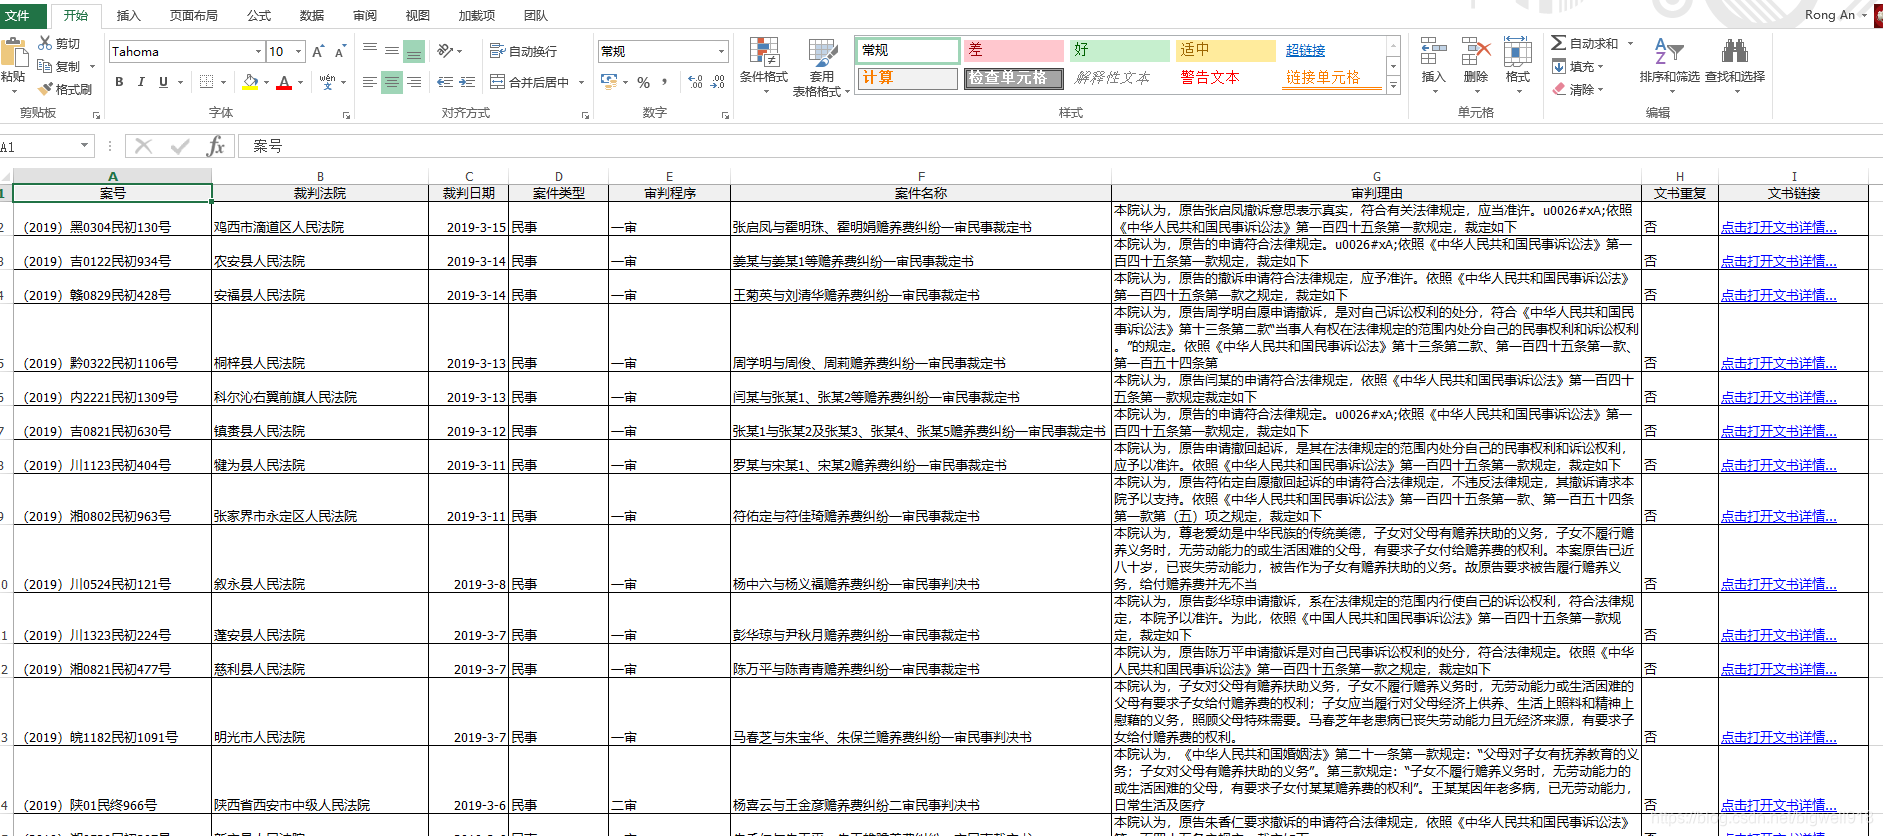Image resolution: width=1883 pixels, height=836 pixels.
Task: Expand the font color dropdown arrow
Action: [301, 82]
